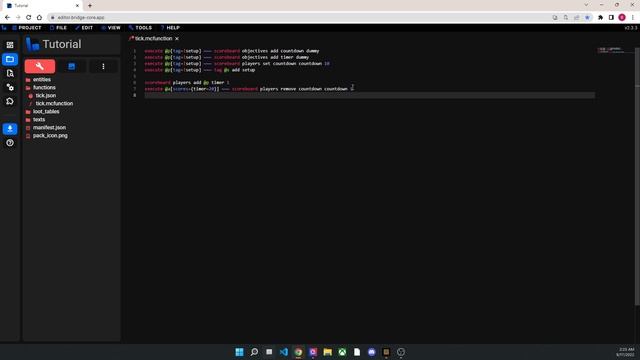Open File Explorer from taskbar
The height and width of the screenshot is (360, 640).
[x=327, y=352]
